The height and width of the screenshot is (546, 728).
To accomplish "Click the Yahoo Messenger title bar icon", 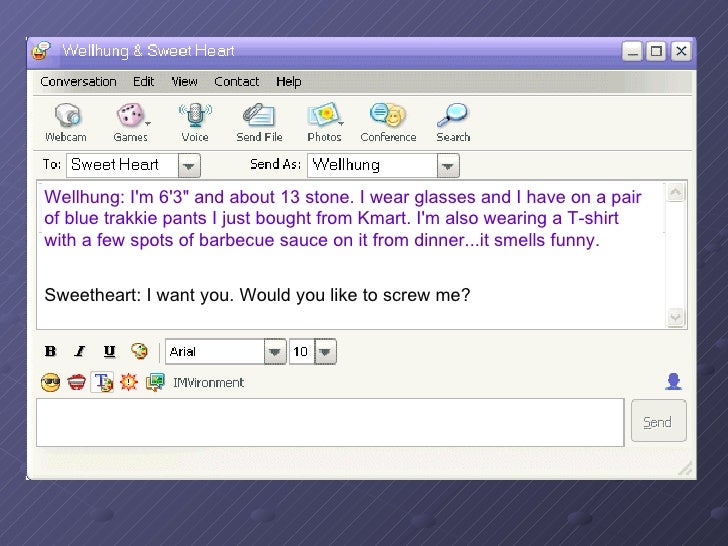I will pos(41,51).
